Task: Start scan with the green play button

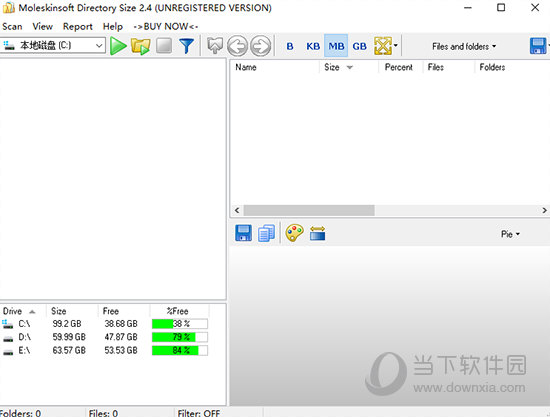Action: pos(118,46)
